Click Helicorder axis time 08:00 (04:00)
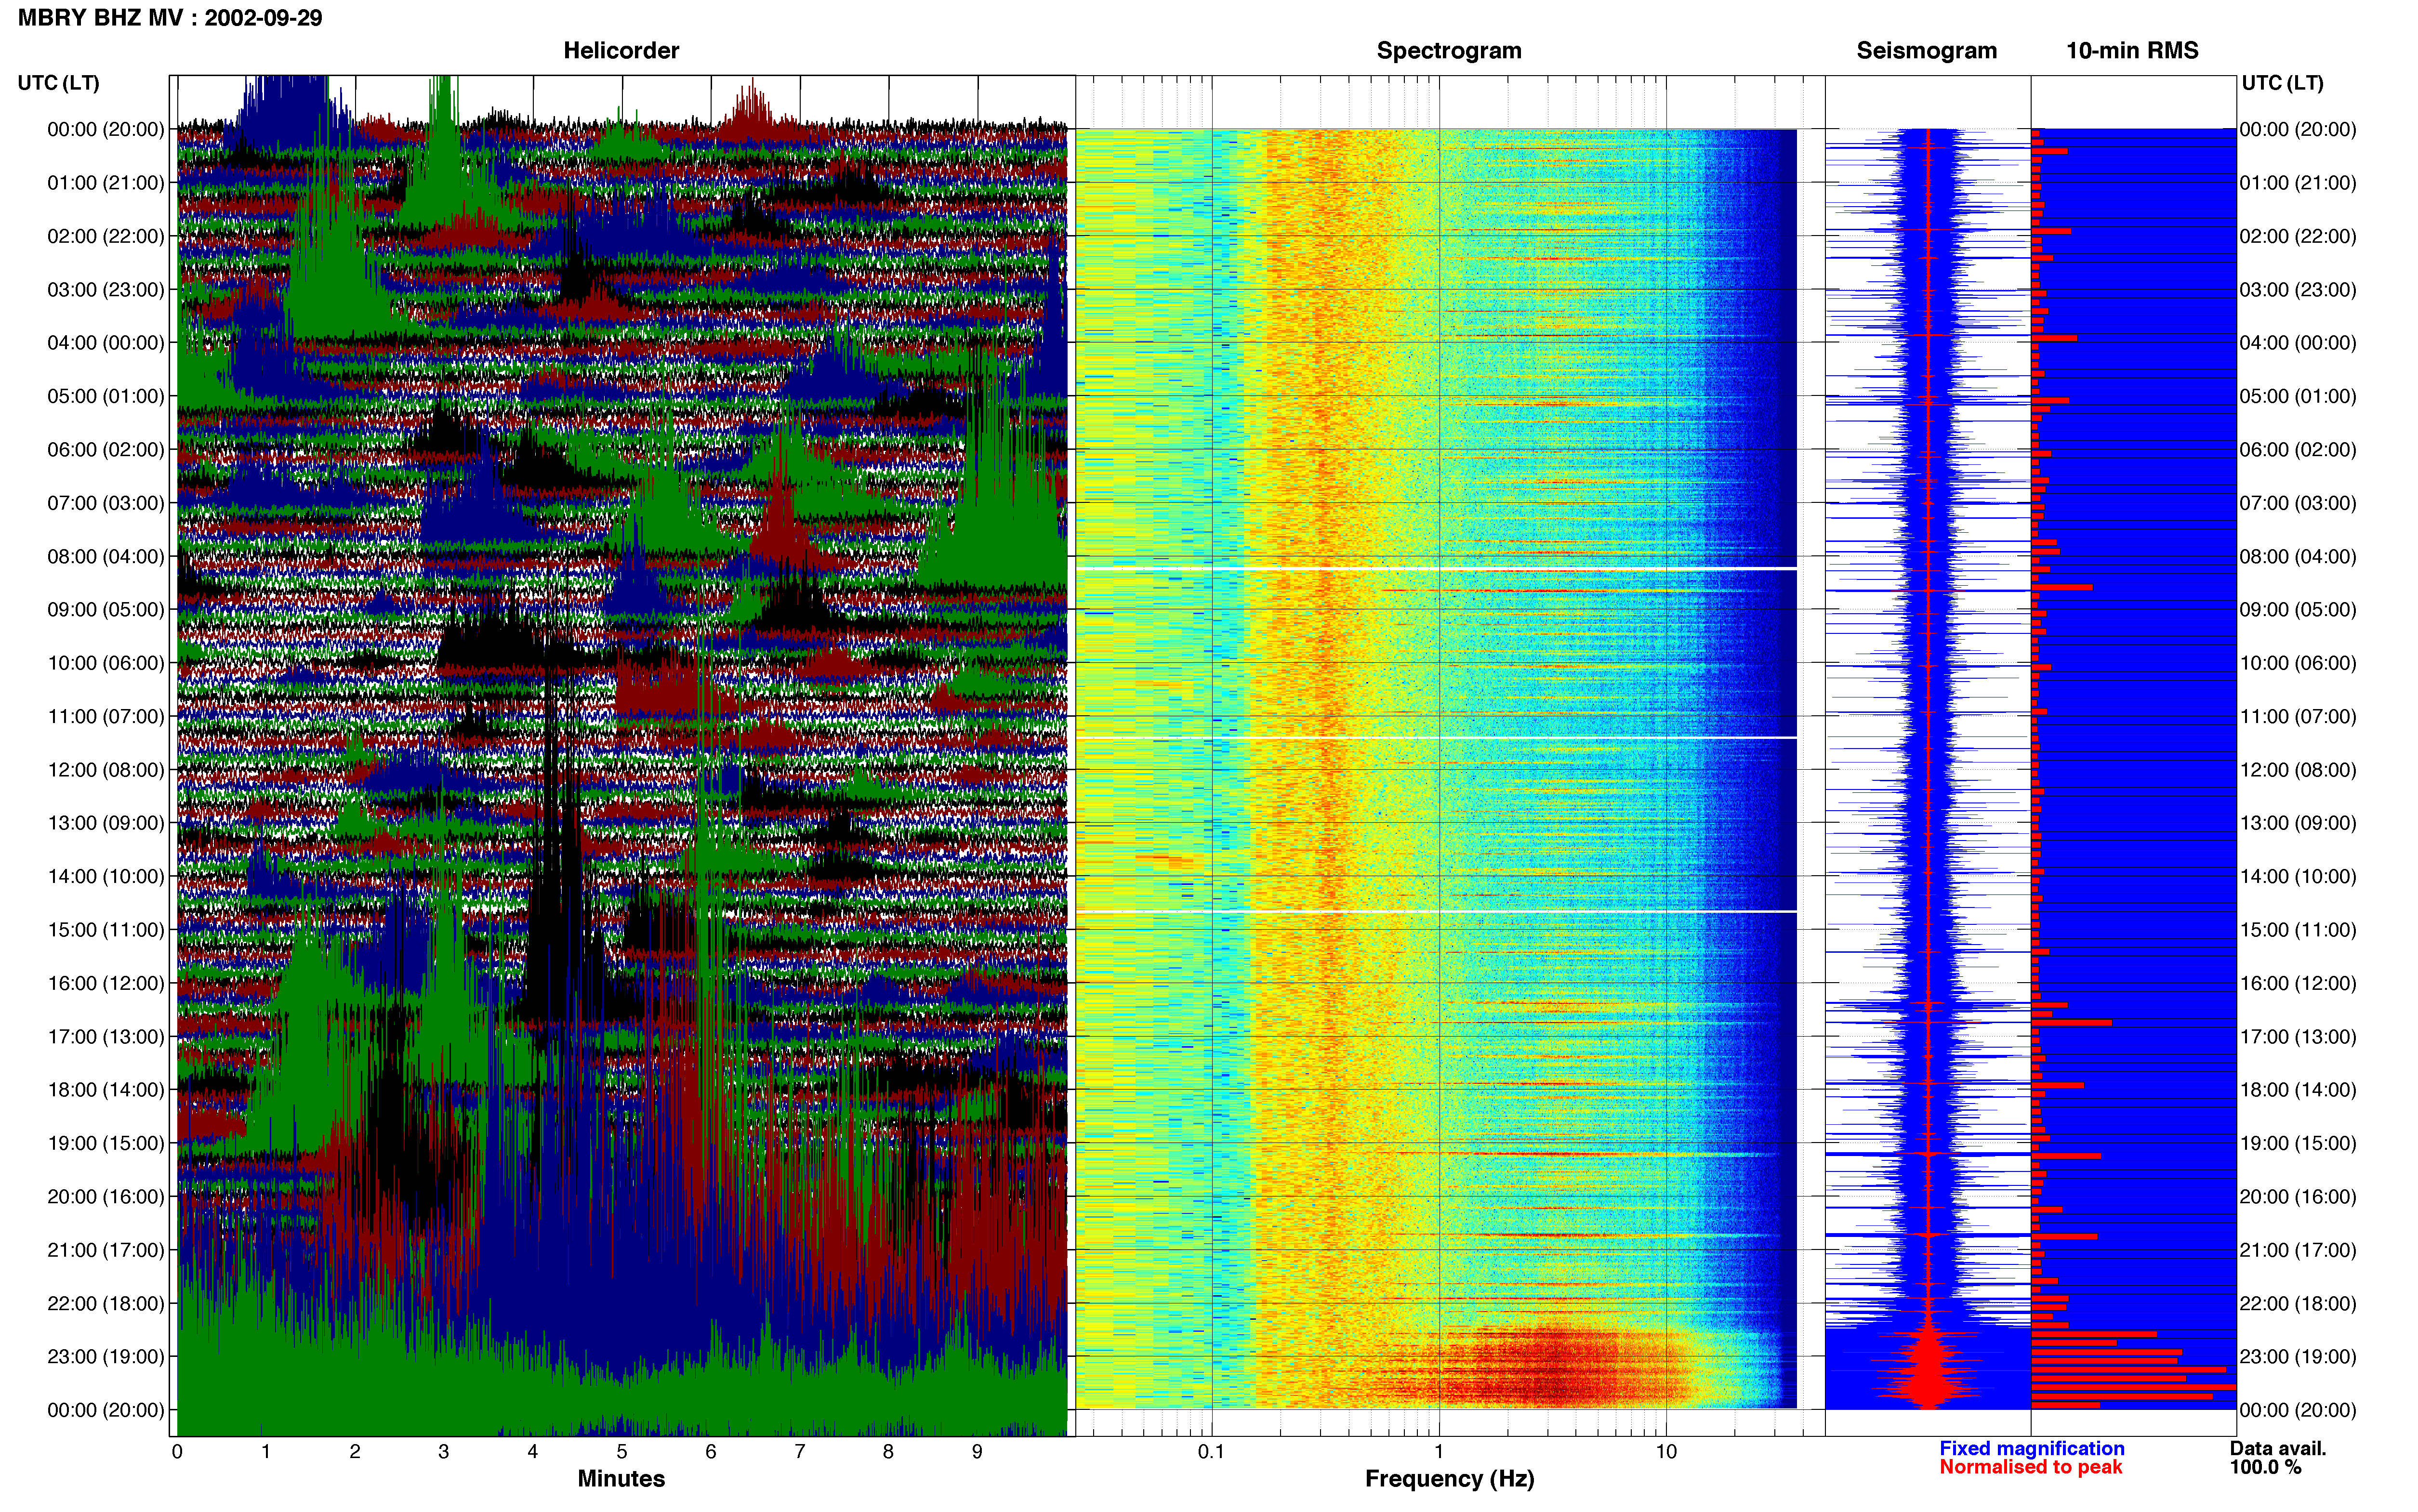 pyautogui.click(x=106, y=556)
